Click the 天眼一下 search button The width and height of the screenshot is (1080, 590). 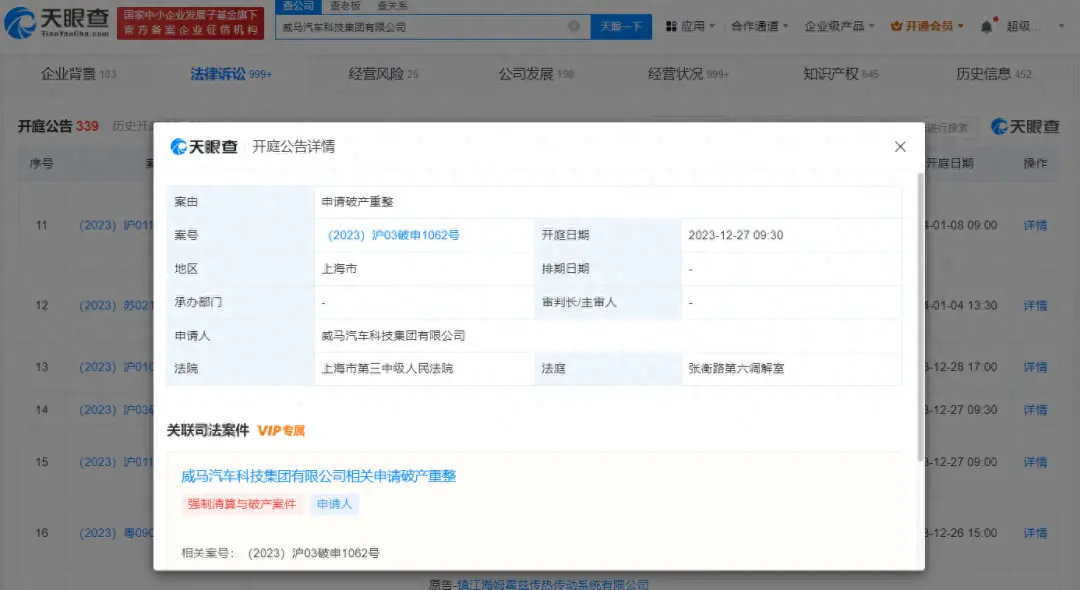click(621, 26)
